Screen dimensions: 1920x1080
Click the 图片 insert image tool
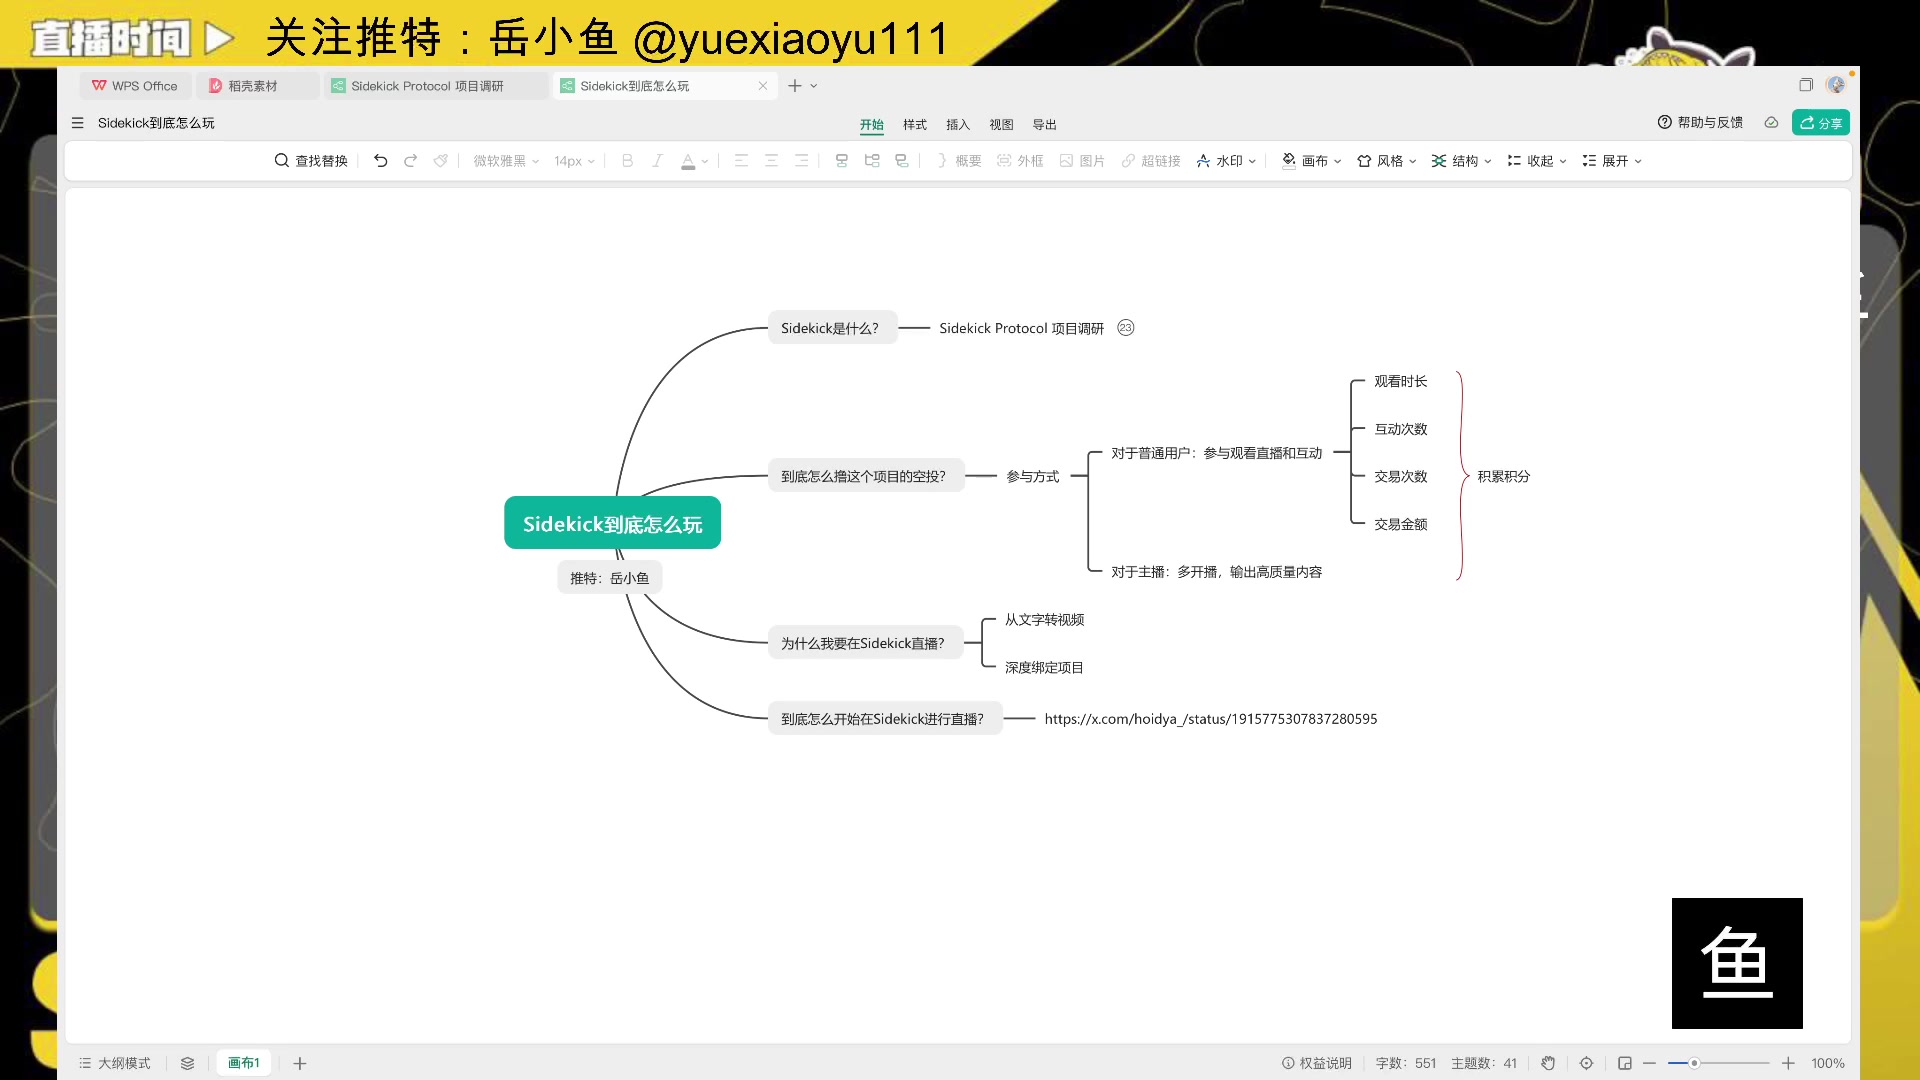[x=1082, y=161]
